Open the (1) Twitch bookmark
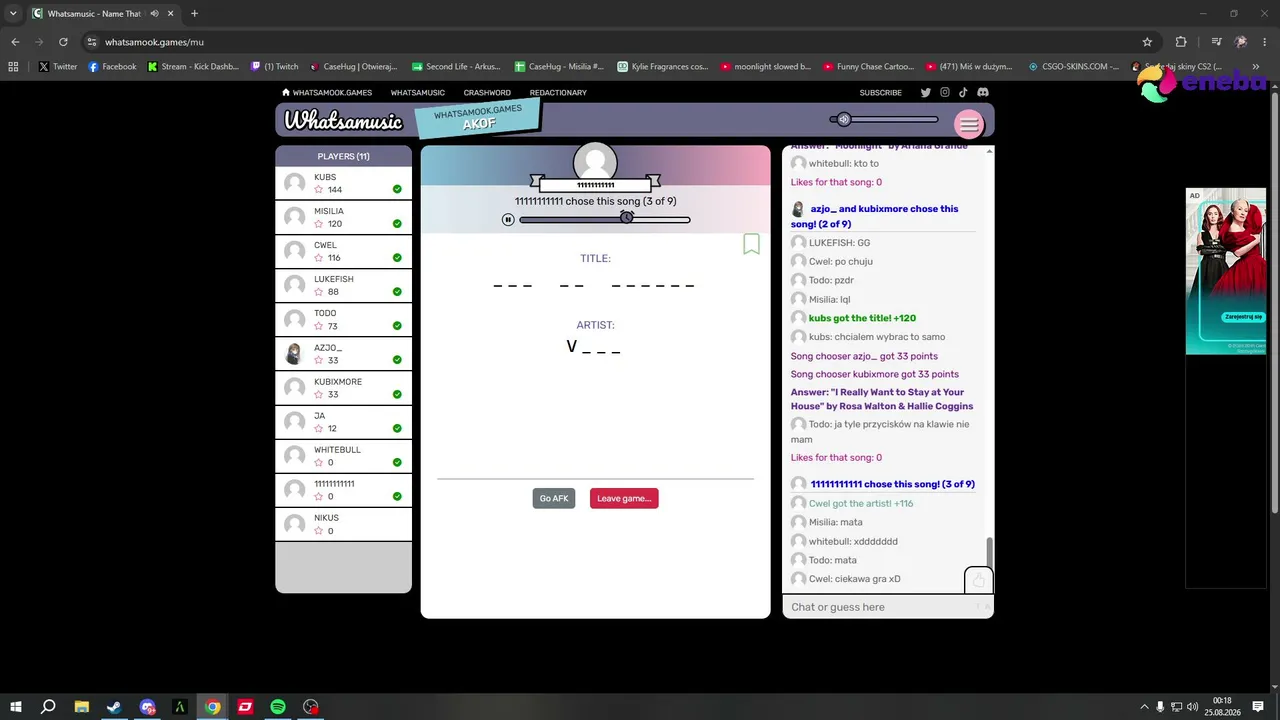The image size is (1280, 720). [x=274, y=67]
